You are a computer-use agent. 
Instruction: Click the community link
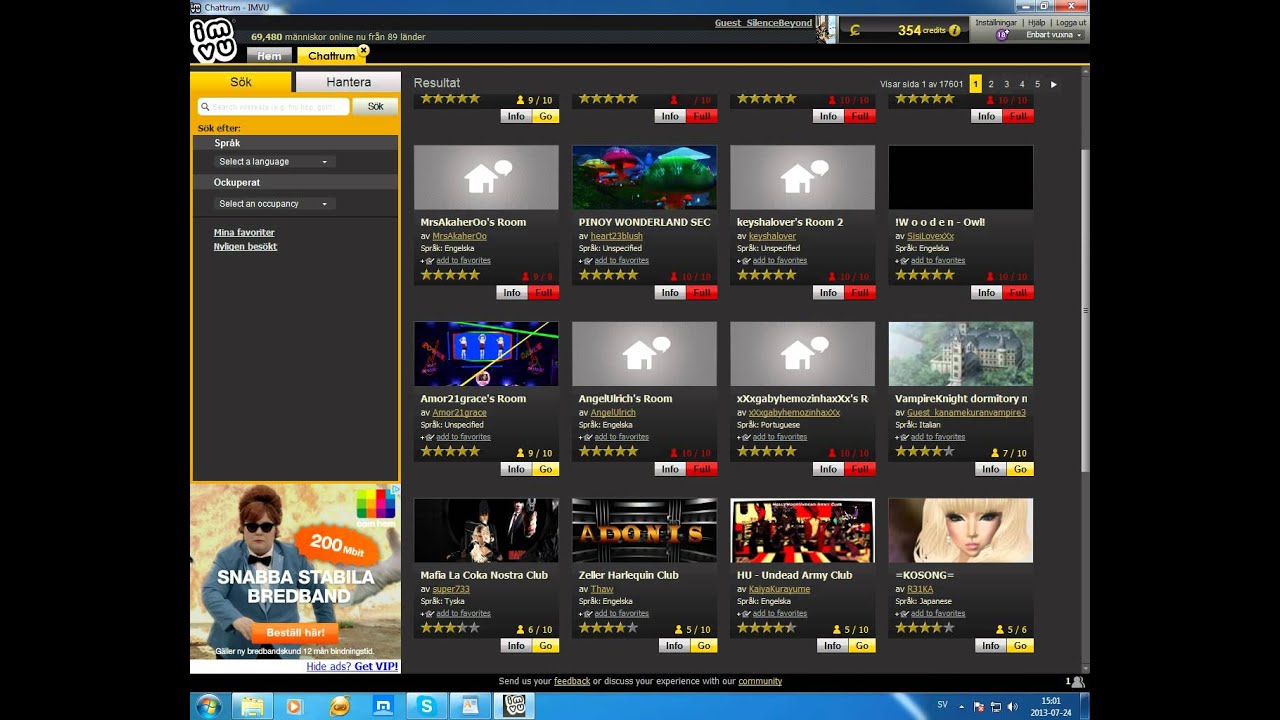[760, 682]
